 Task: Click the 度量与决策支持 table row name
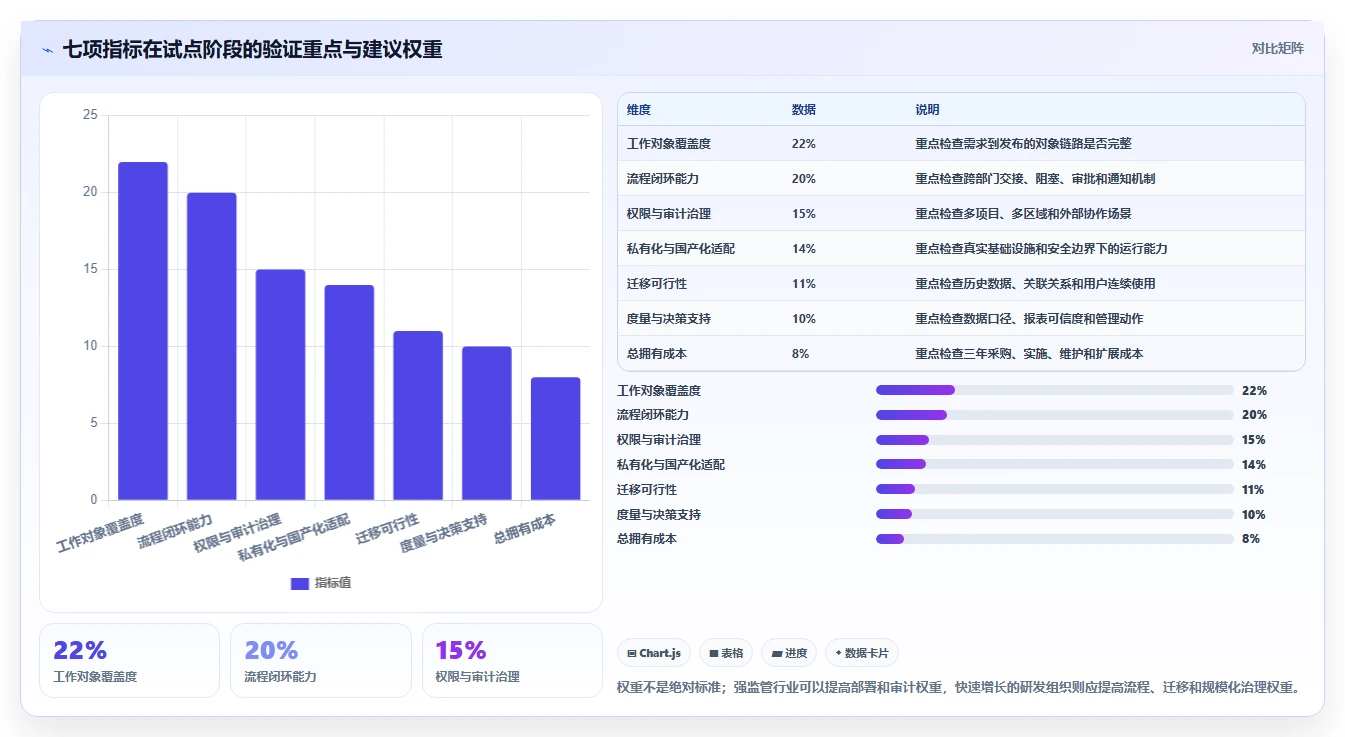pyautogui.click(x=669, y=319)
